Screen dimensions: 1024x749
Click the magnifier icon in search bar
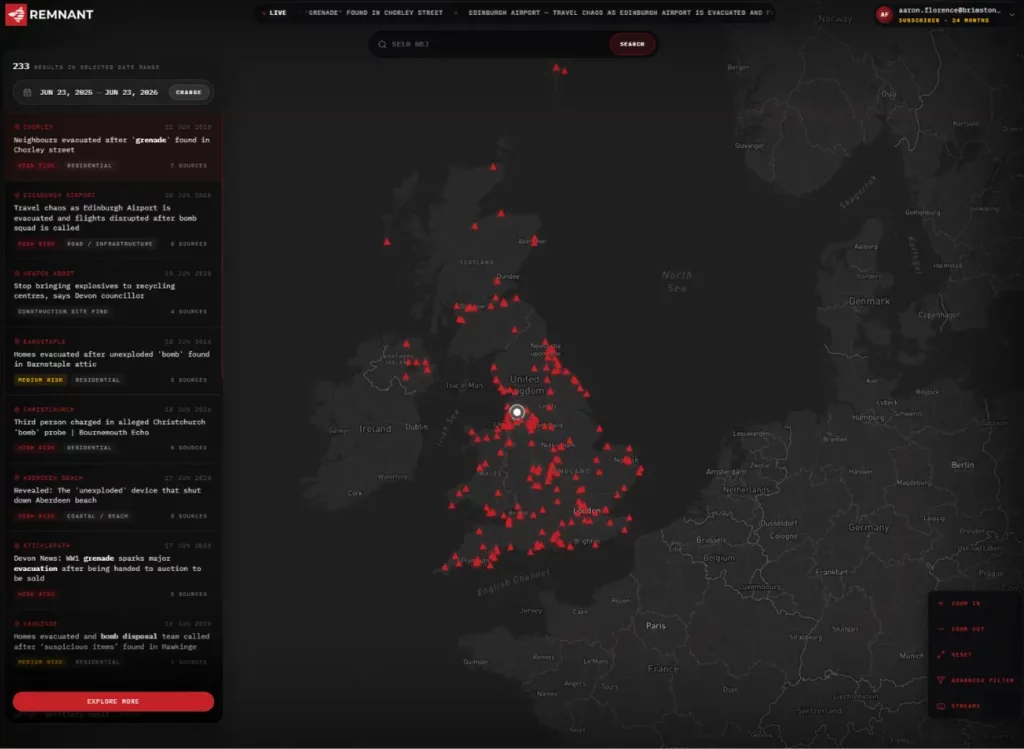tap(382, 44)
